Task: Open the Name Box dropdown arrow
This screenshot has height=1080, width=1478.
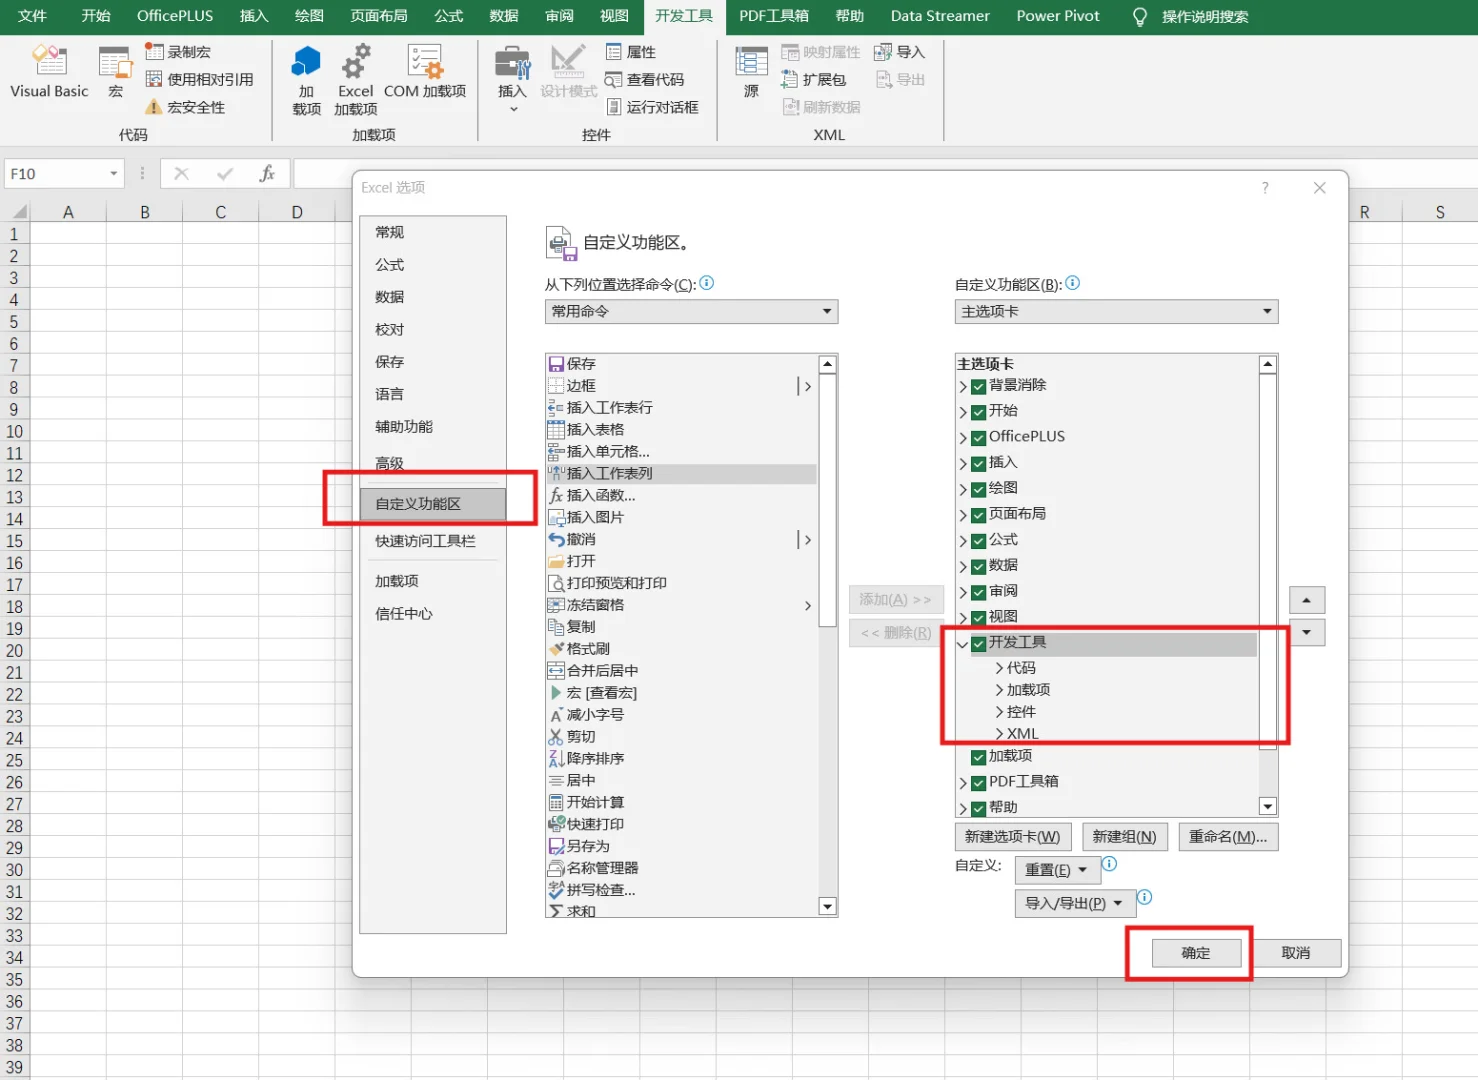Action: point(114,174)
